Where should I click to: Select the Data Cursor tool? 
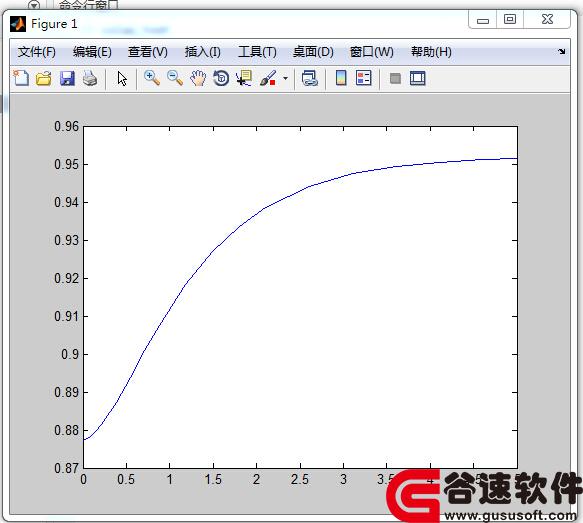click(x=244, y=78)
